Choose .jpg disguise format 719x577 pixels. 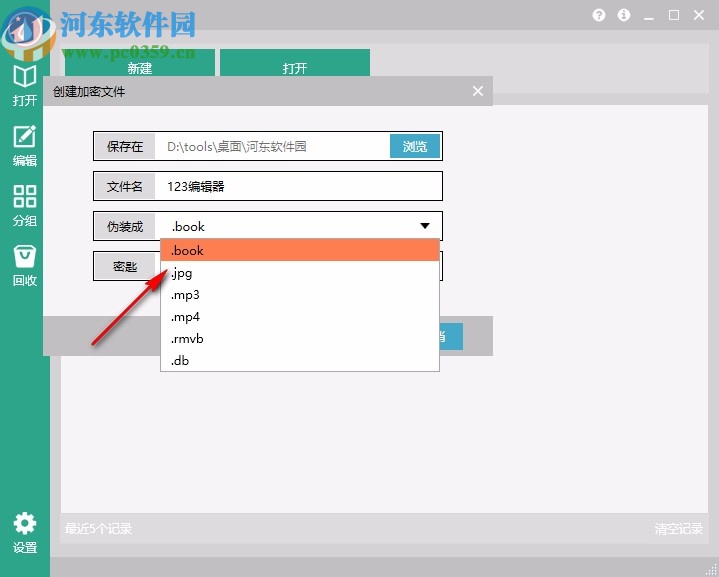[300, 273]
